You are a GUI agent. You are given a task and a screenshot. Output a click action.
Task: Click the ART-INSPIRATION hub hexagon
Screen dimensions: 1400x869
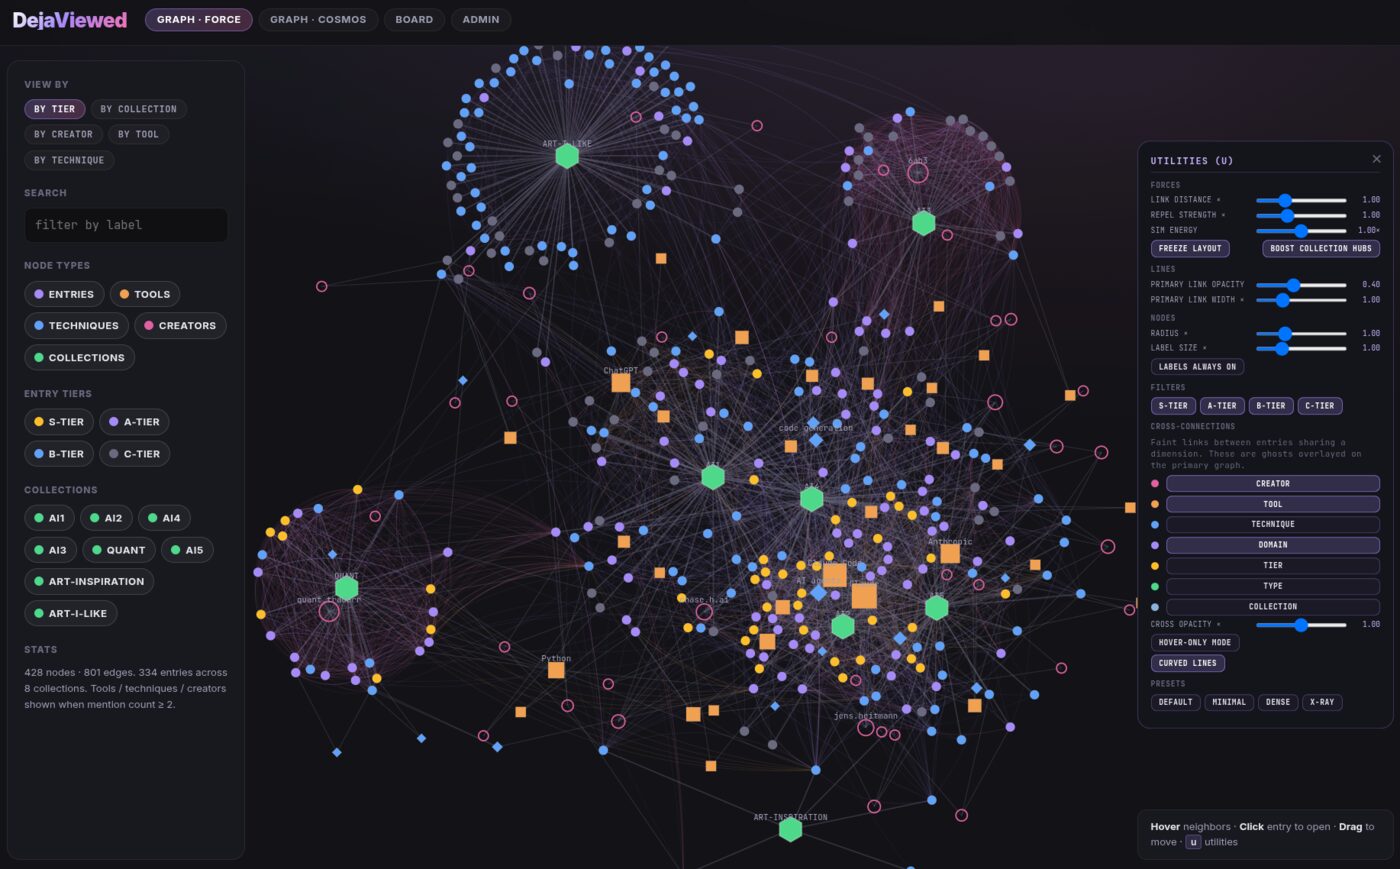click(x=789, y=828)
